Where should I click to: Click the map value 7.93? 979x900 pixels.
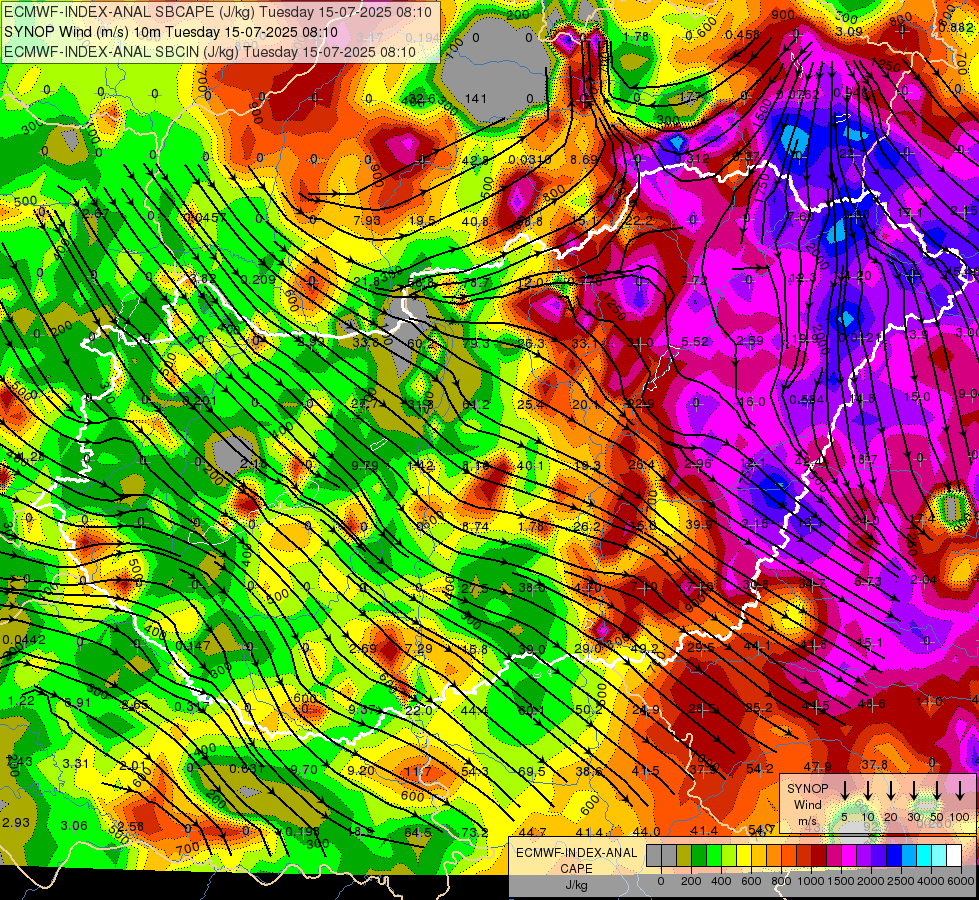[367, 220]
